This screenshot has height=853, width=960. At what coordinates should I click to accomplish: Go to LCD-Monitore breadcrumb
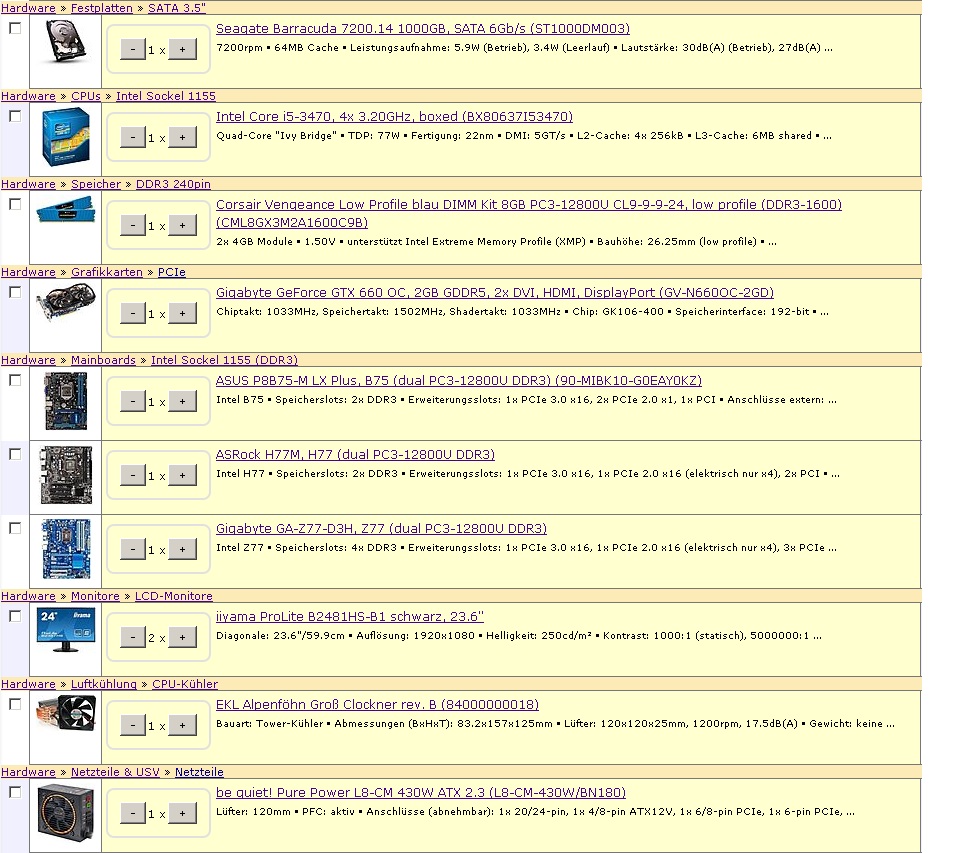174,596
